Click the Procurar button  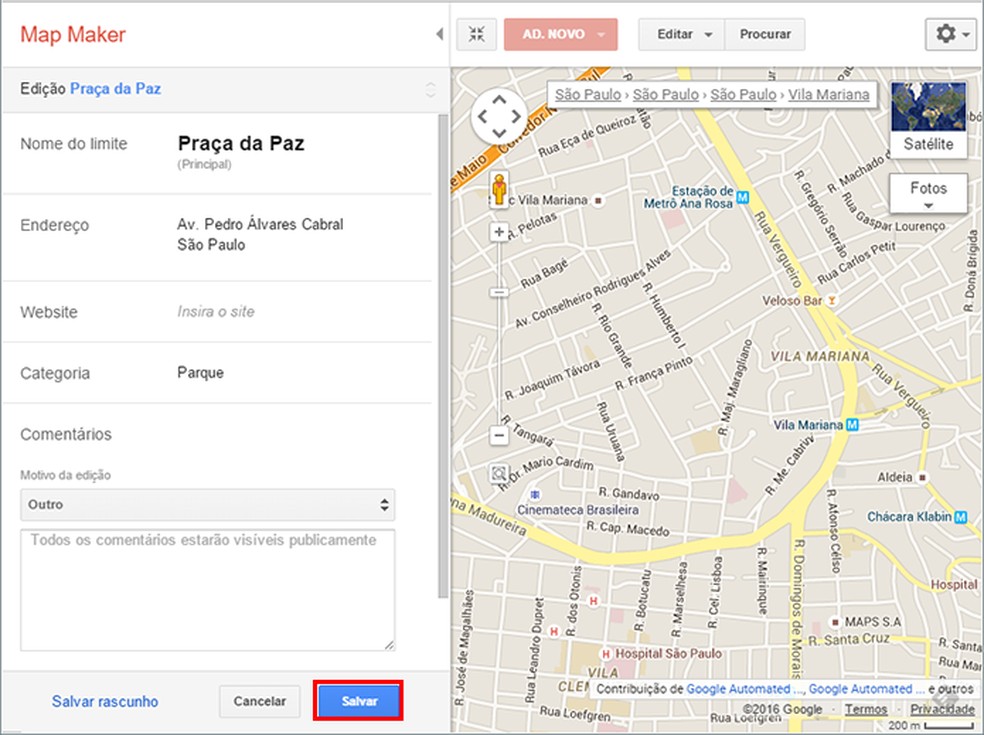coord(765,34)
